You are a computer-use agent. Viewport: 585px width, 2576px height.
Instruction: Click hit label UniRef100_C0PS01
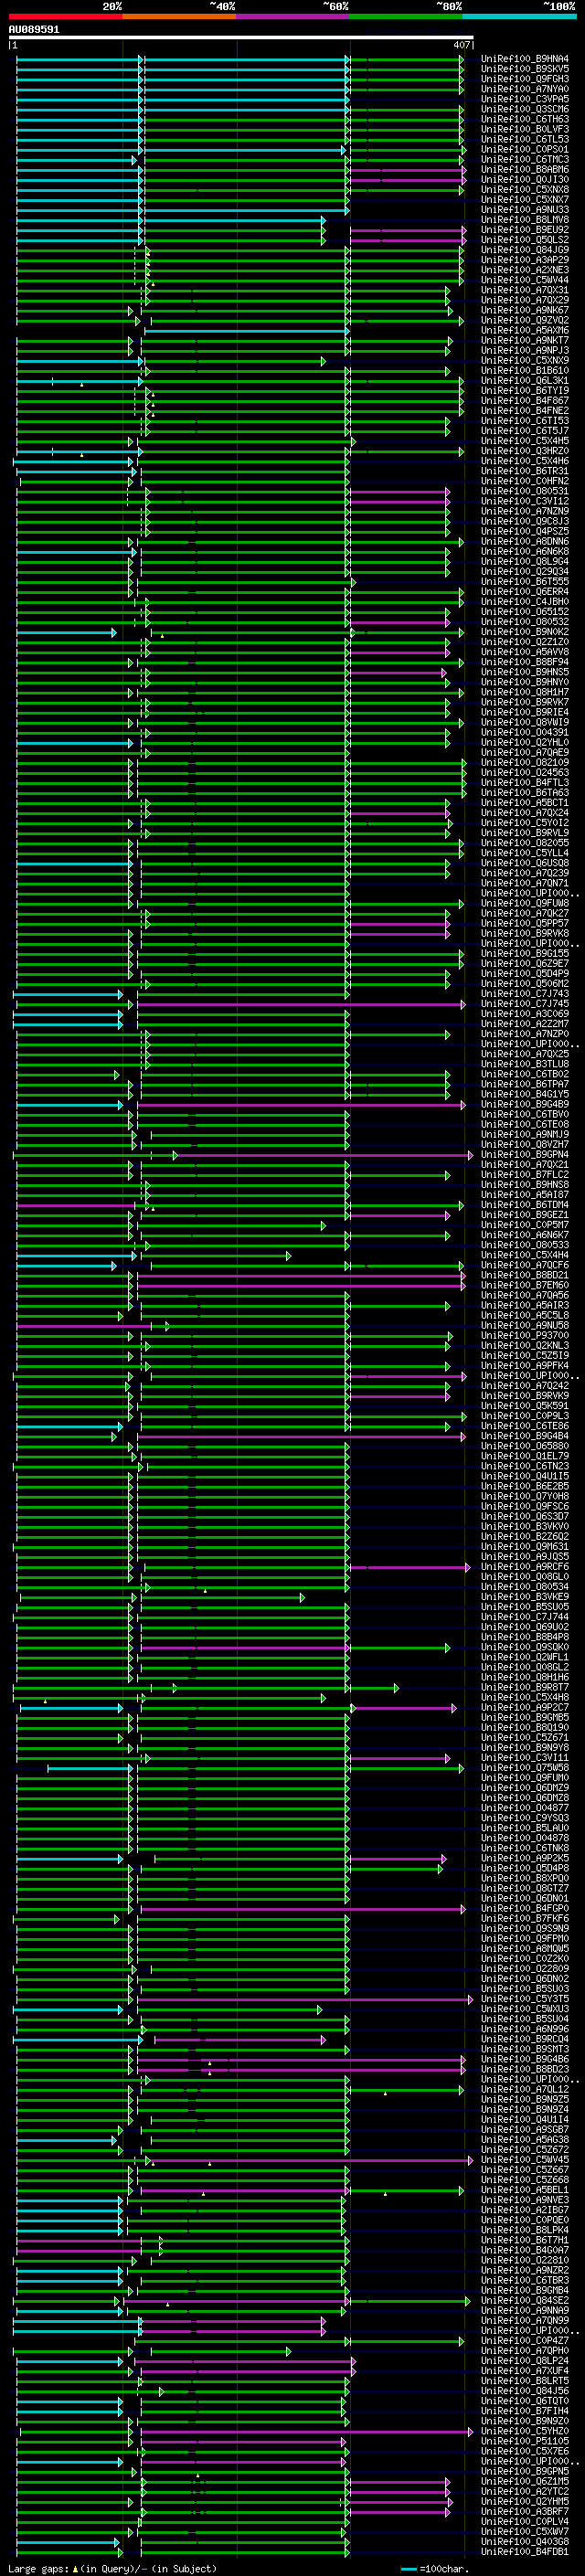525,149
